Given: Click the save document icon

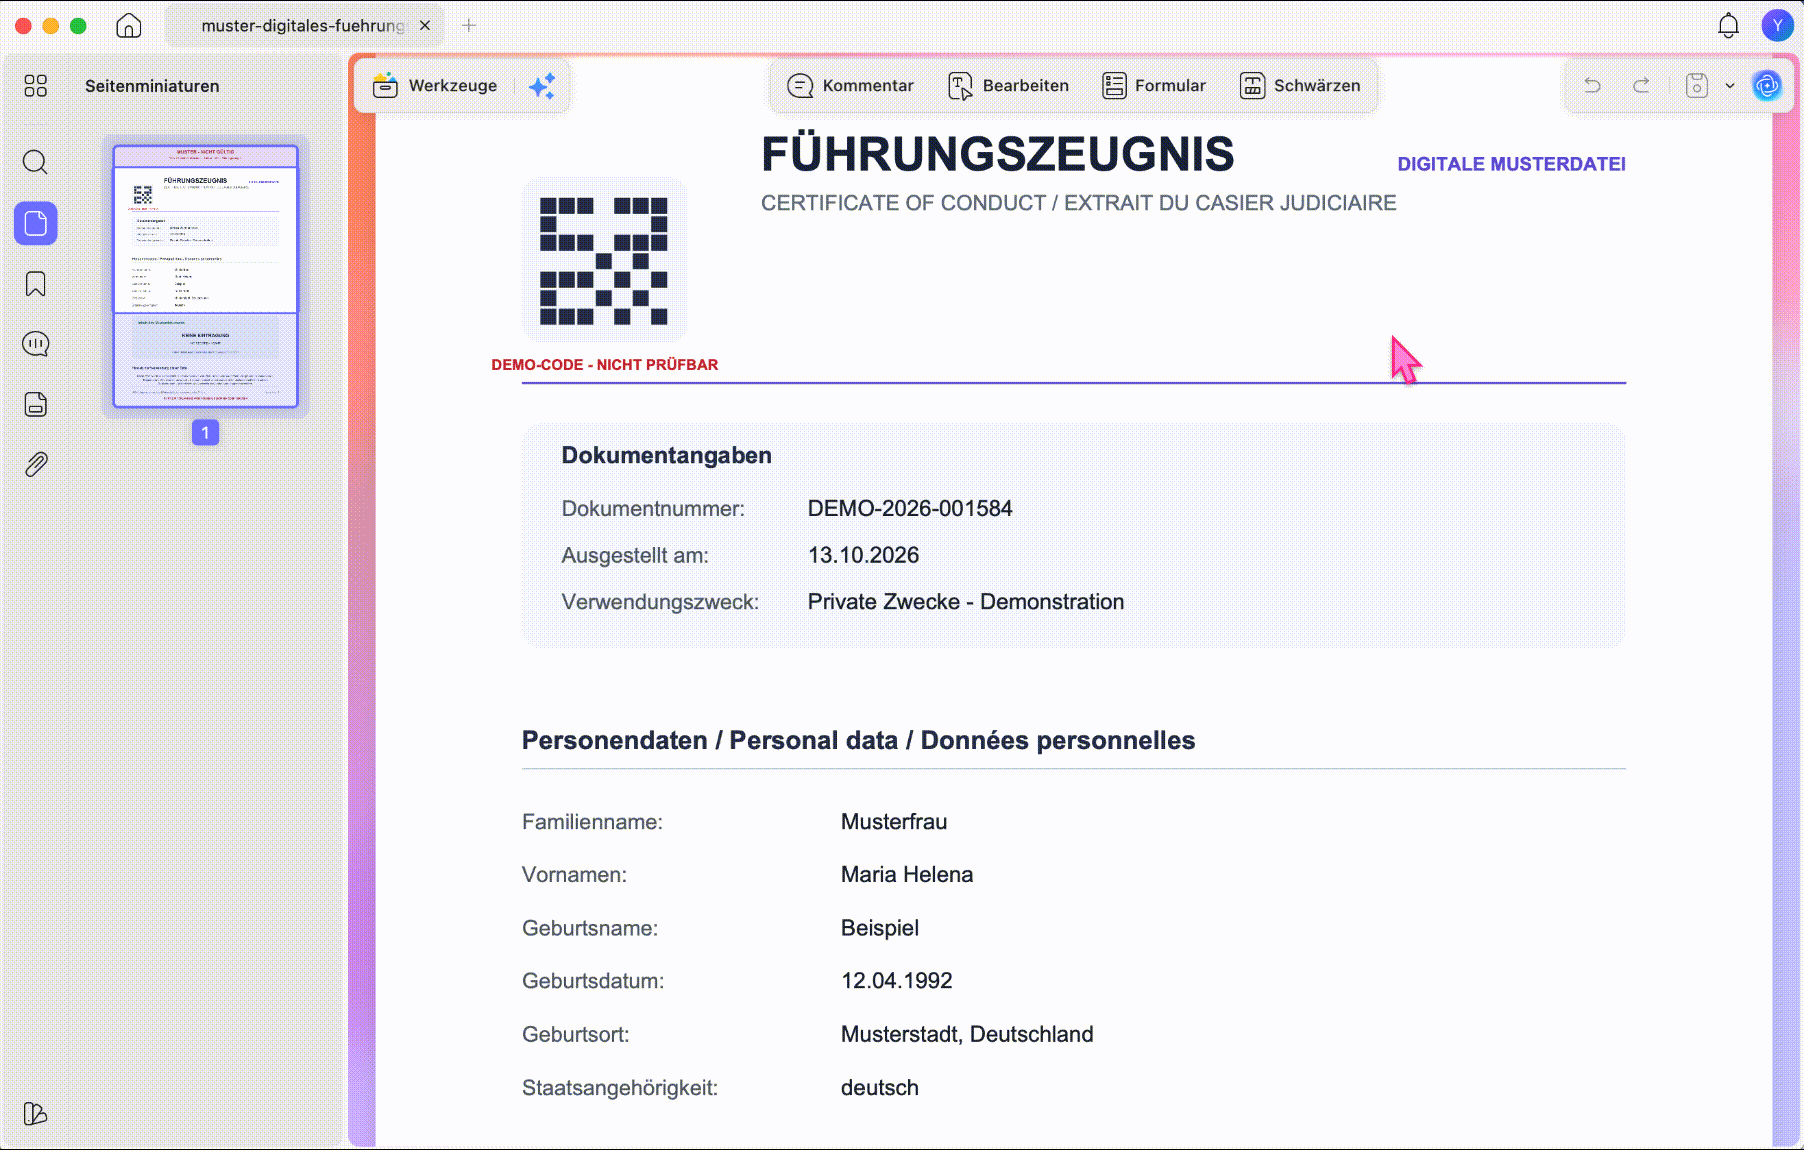Looking at the screenshot, I should [x=1697, y=86].
